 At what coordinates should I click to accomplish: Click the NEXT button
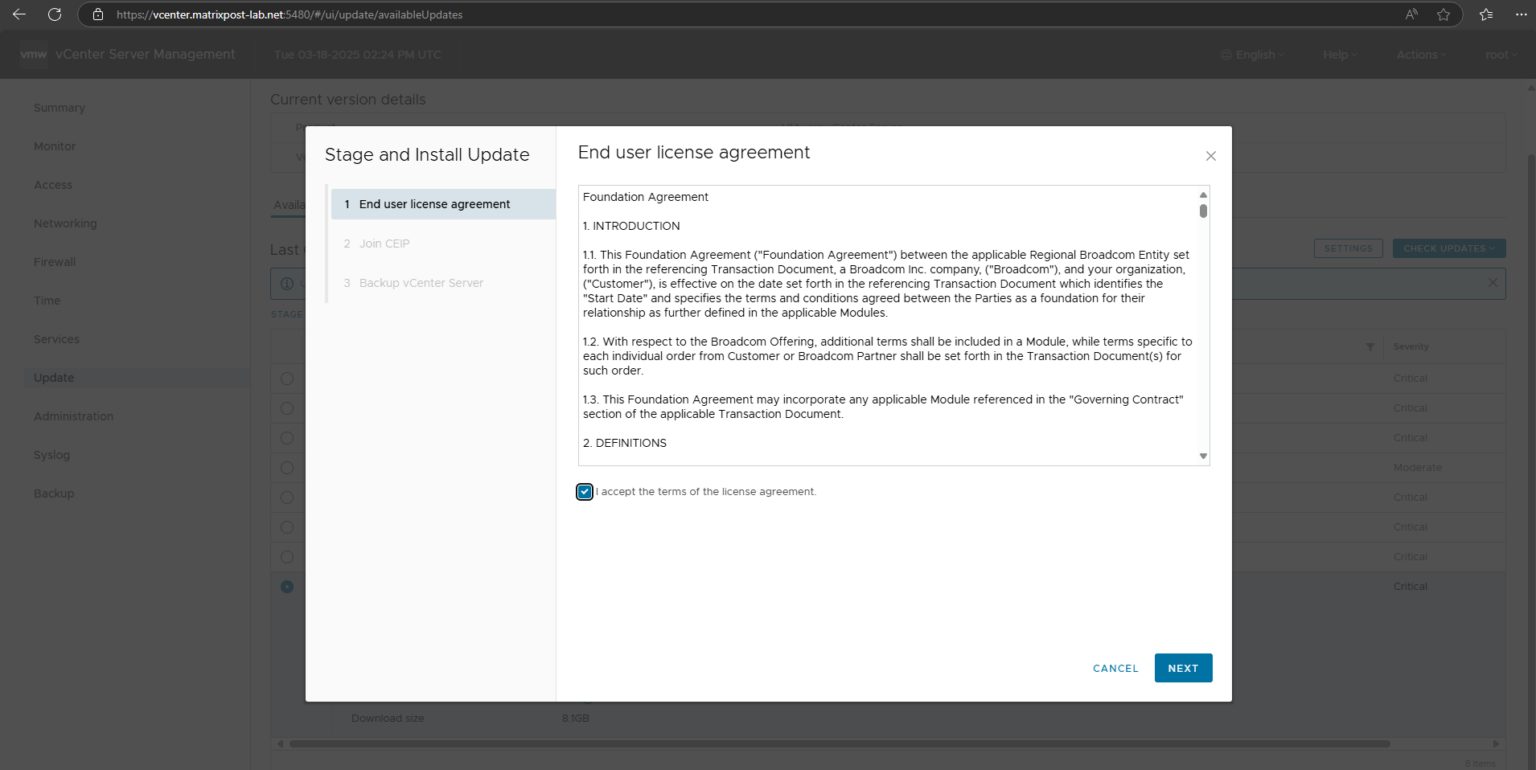point(1183,668)
